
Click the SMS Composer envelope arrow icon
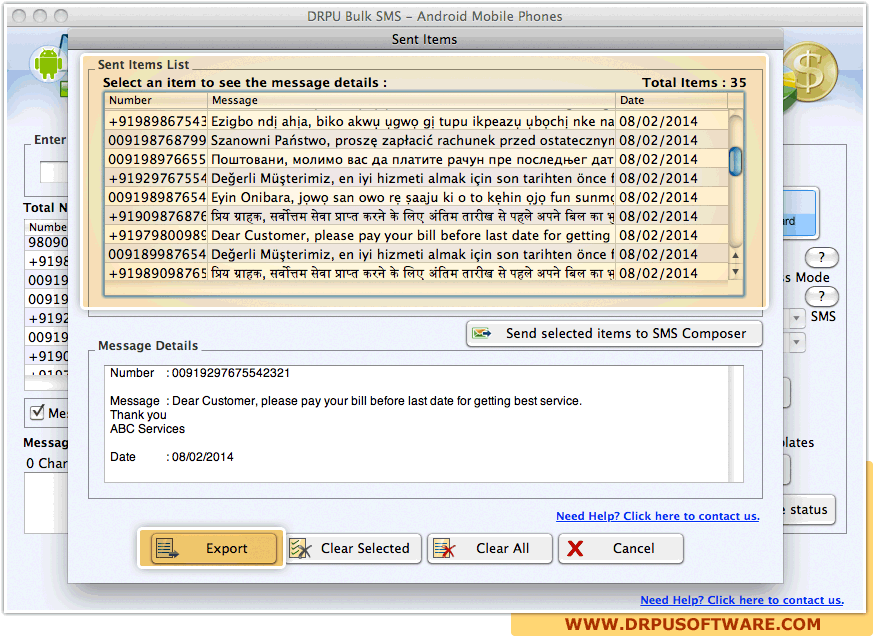[x=482, y=334]
